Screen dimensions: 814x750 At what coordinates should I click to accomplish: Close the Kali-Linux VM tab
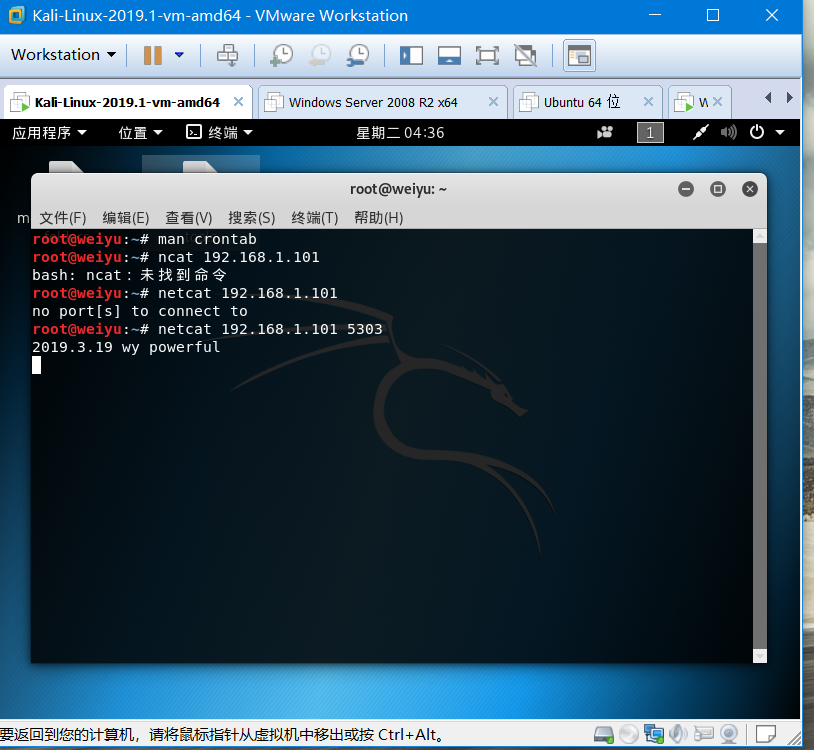click(238, 102)
